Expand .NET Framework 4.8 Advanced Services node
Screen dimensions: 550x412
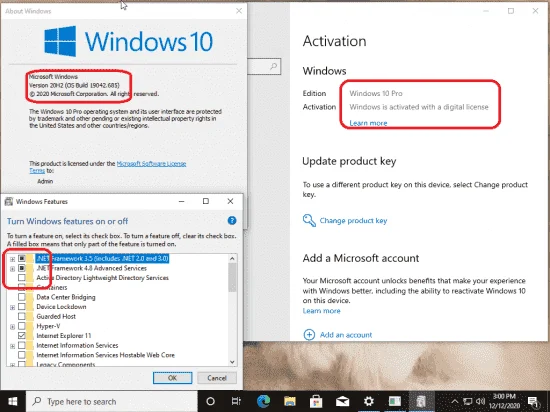click(x=12, y=269)
